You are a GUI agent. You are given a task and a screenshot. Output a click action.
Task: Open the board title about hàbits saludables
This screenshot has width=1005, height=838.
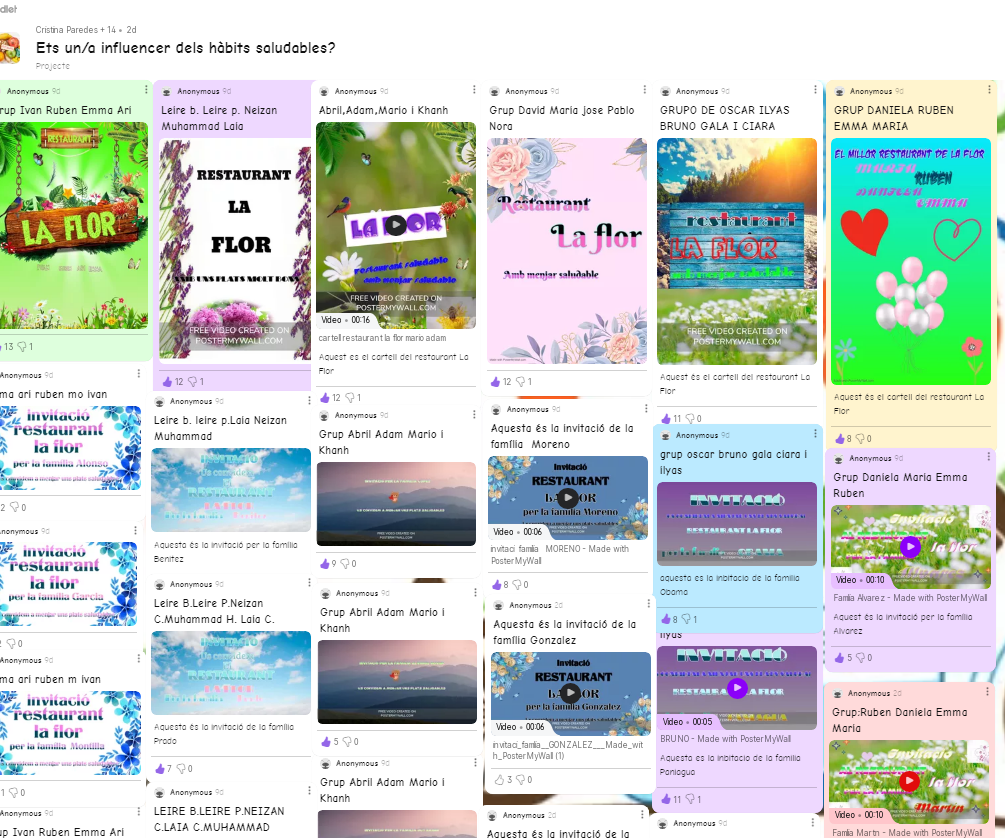point(185,48)
